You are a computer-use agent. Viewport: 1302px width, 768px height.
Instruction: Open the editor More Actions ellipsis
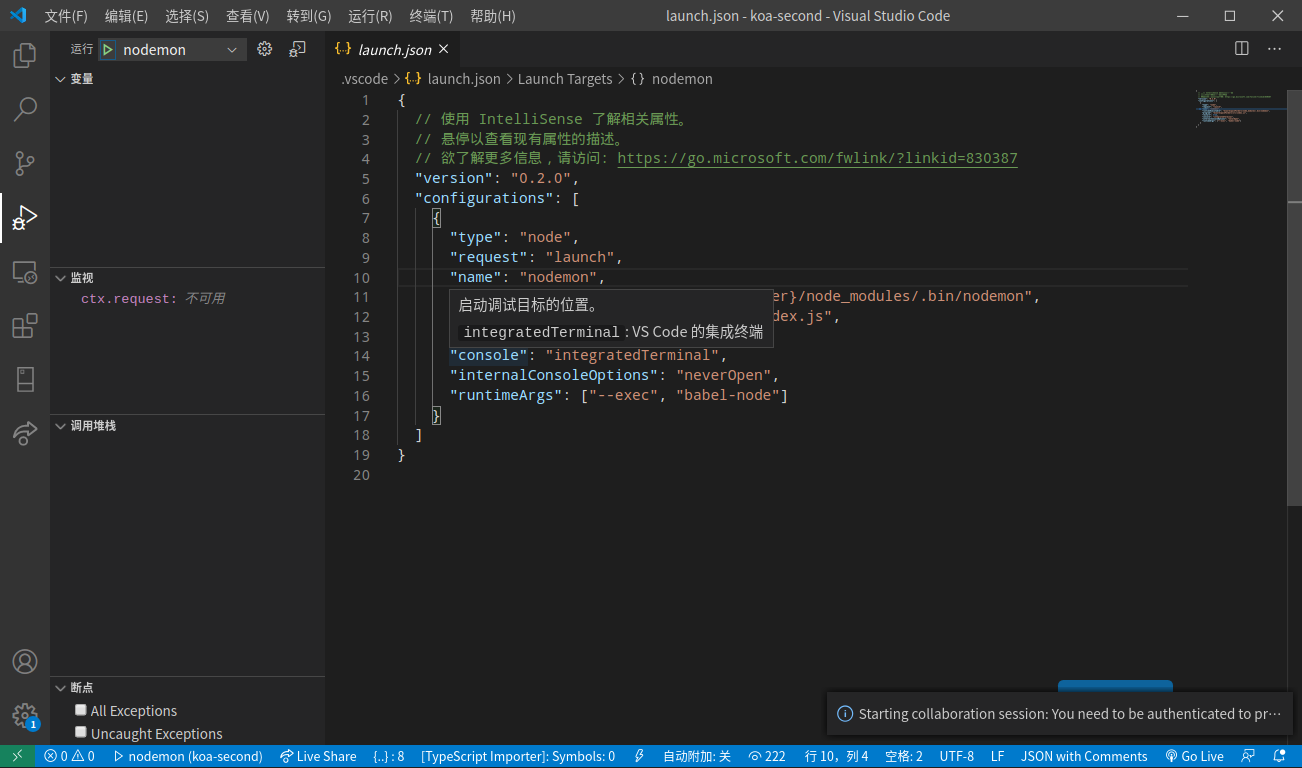(x=1275, y=48)
